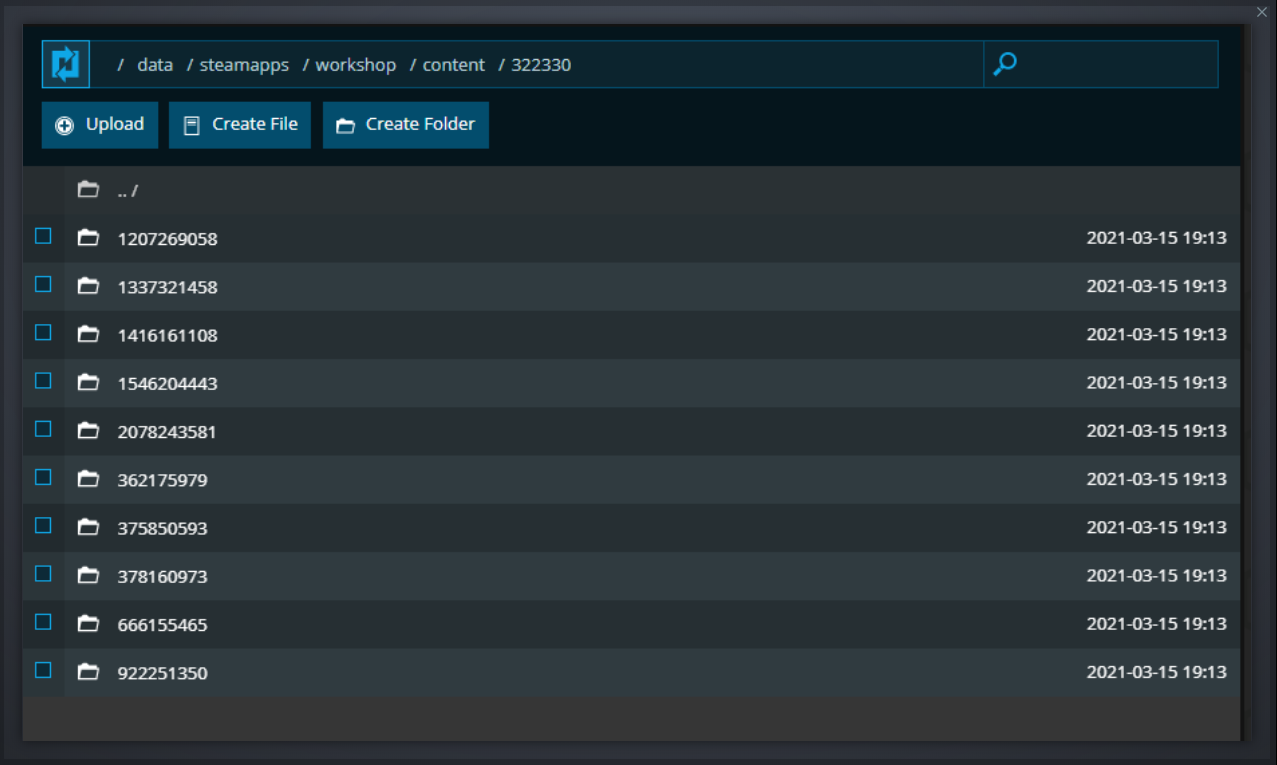Click the Create Folder button
Screen dimensions: 1277x765
(405, 125)
